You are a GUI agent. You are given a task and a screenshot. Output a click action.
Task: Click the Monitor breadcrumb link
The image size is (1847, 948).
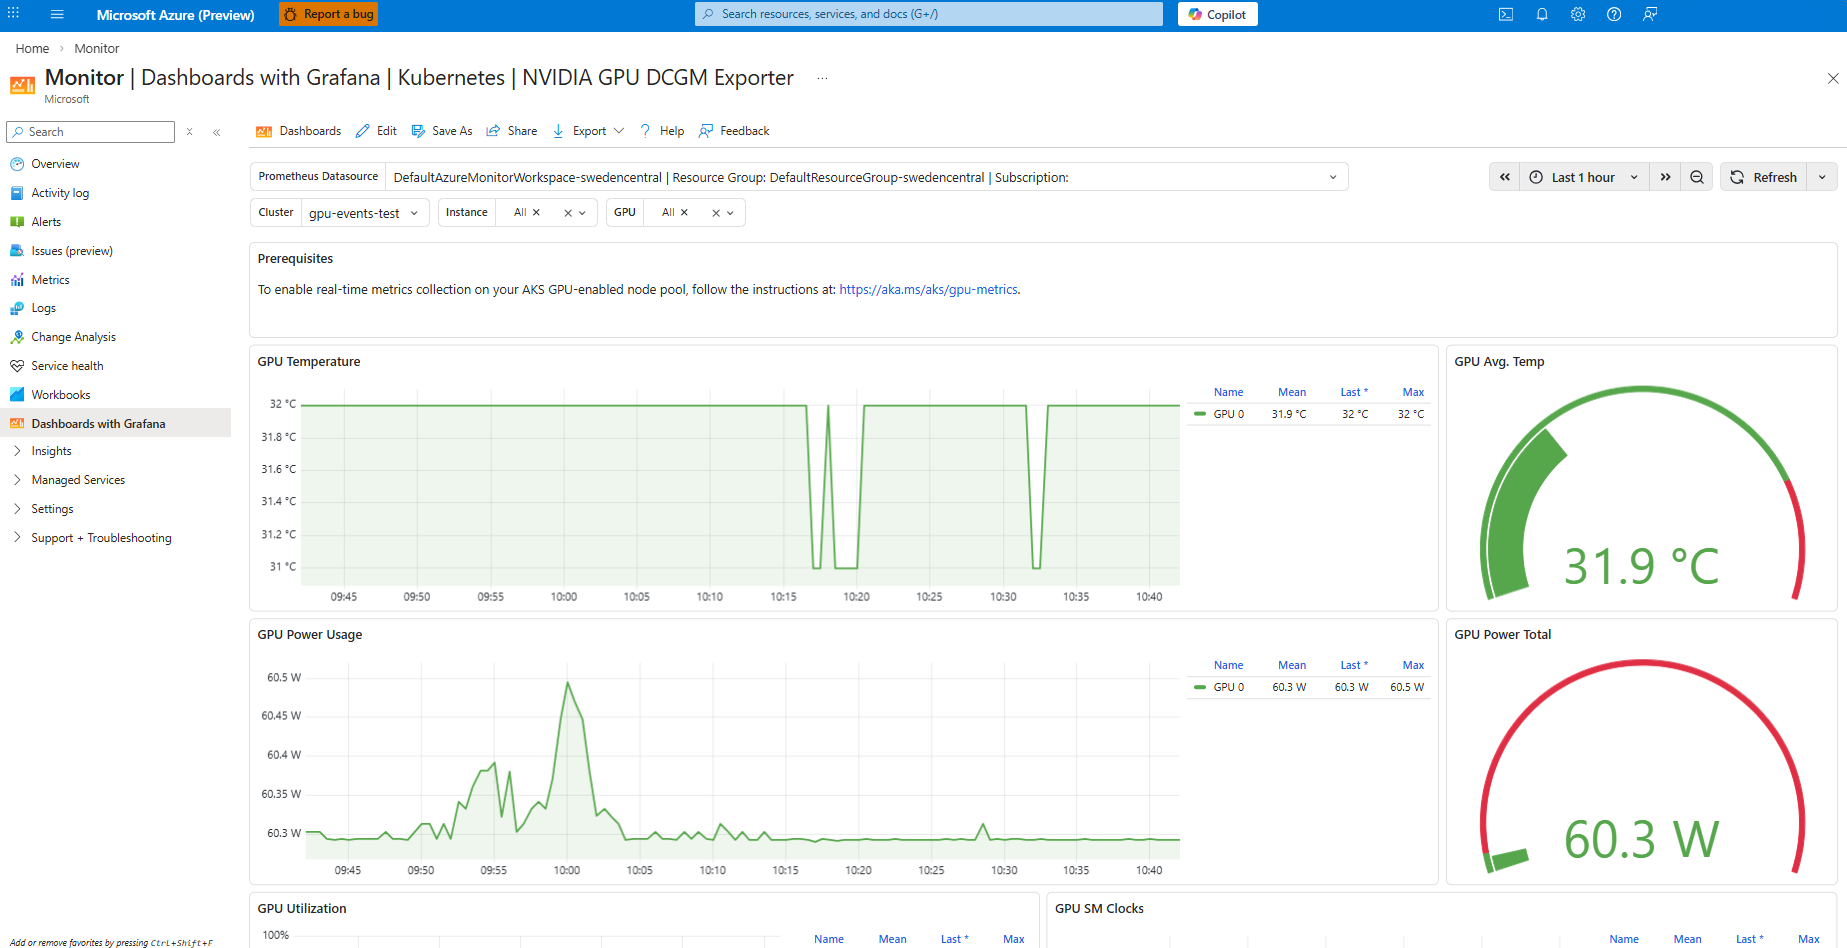pyautogui.click(x=96, y=48)
